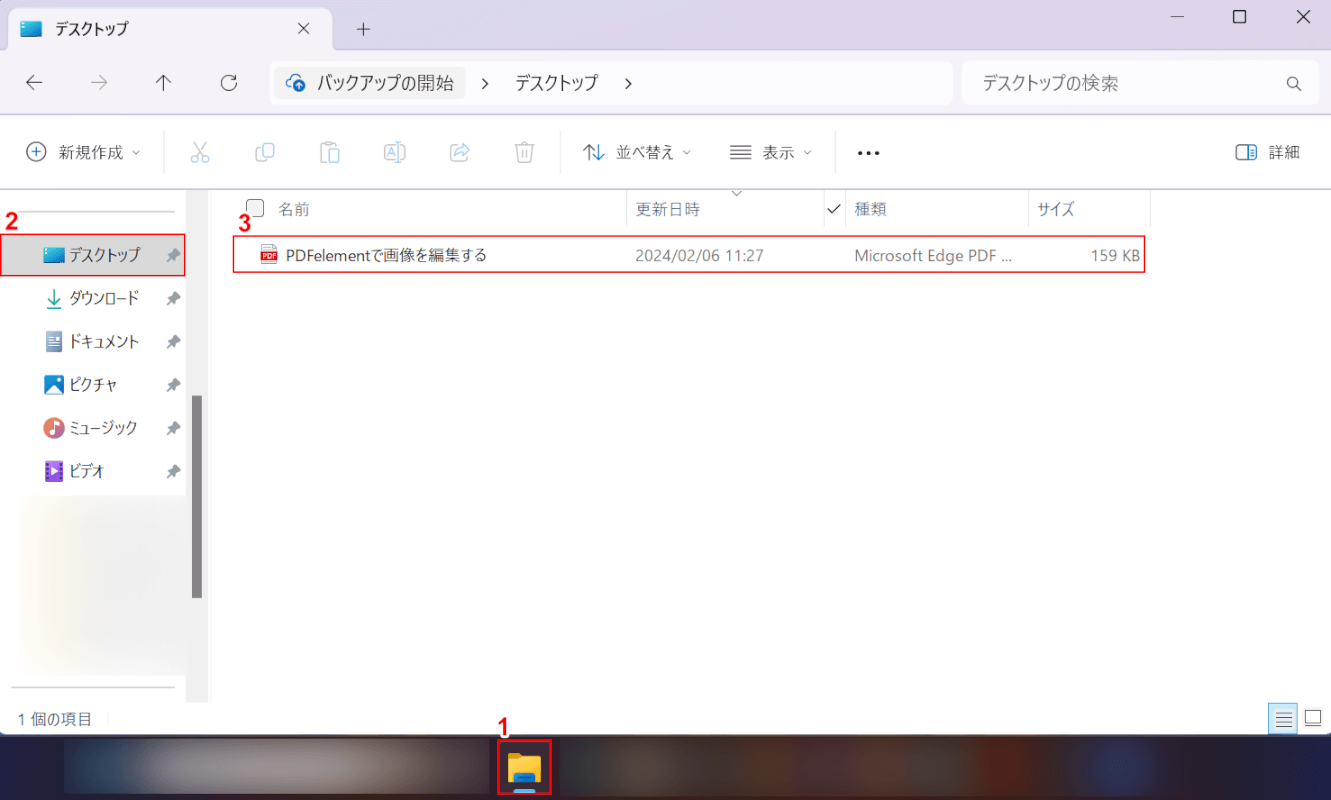
Task: Click the 1 個の項目 status text
Action: pyautogui.click(x=55, y=719)
